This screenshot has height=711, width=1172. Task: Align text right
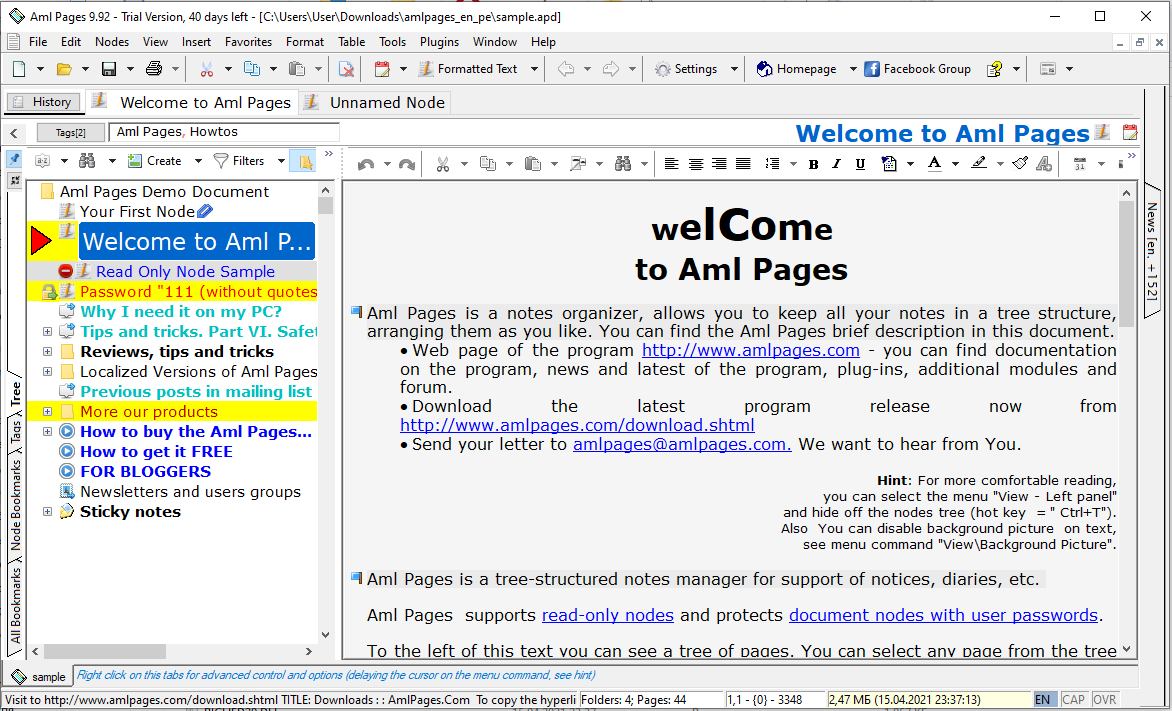(719, 164)
